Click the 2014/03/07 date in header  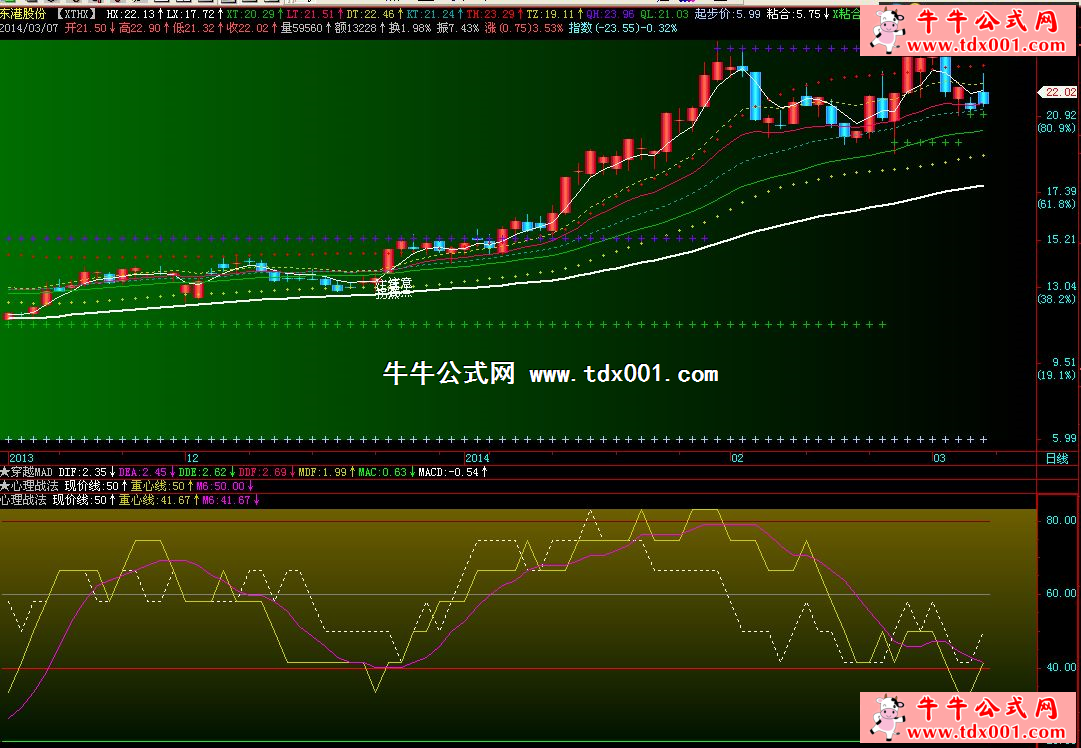pyautogui.click(x=29, y=28)
